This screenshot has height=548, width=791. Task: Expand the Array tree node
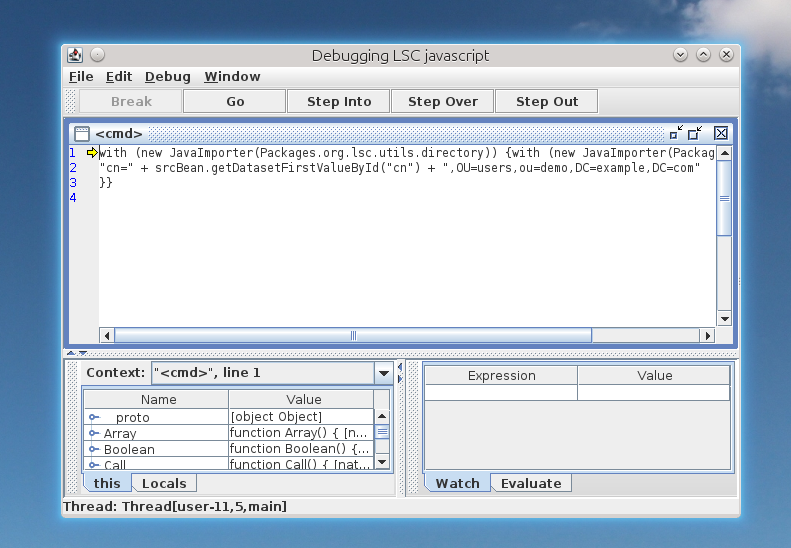point(94,433)
